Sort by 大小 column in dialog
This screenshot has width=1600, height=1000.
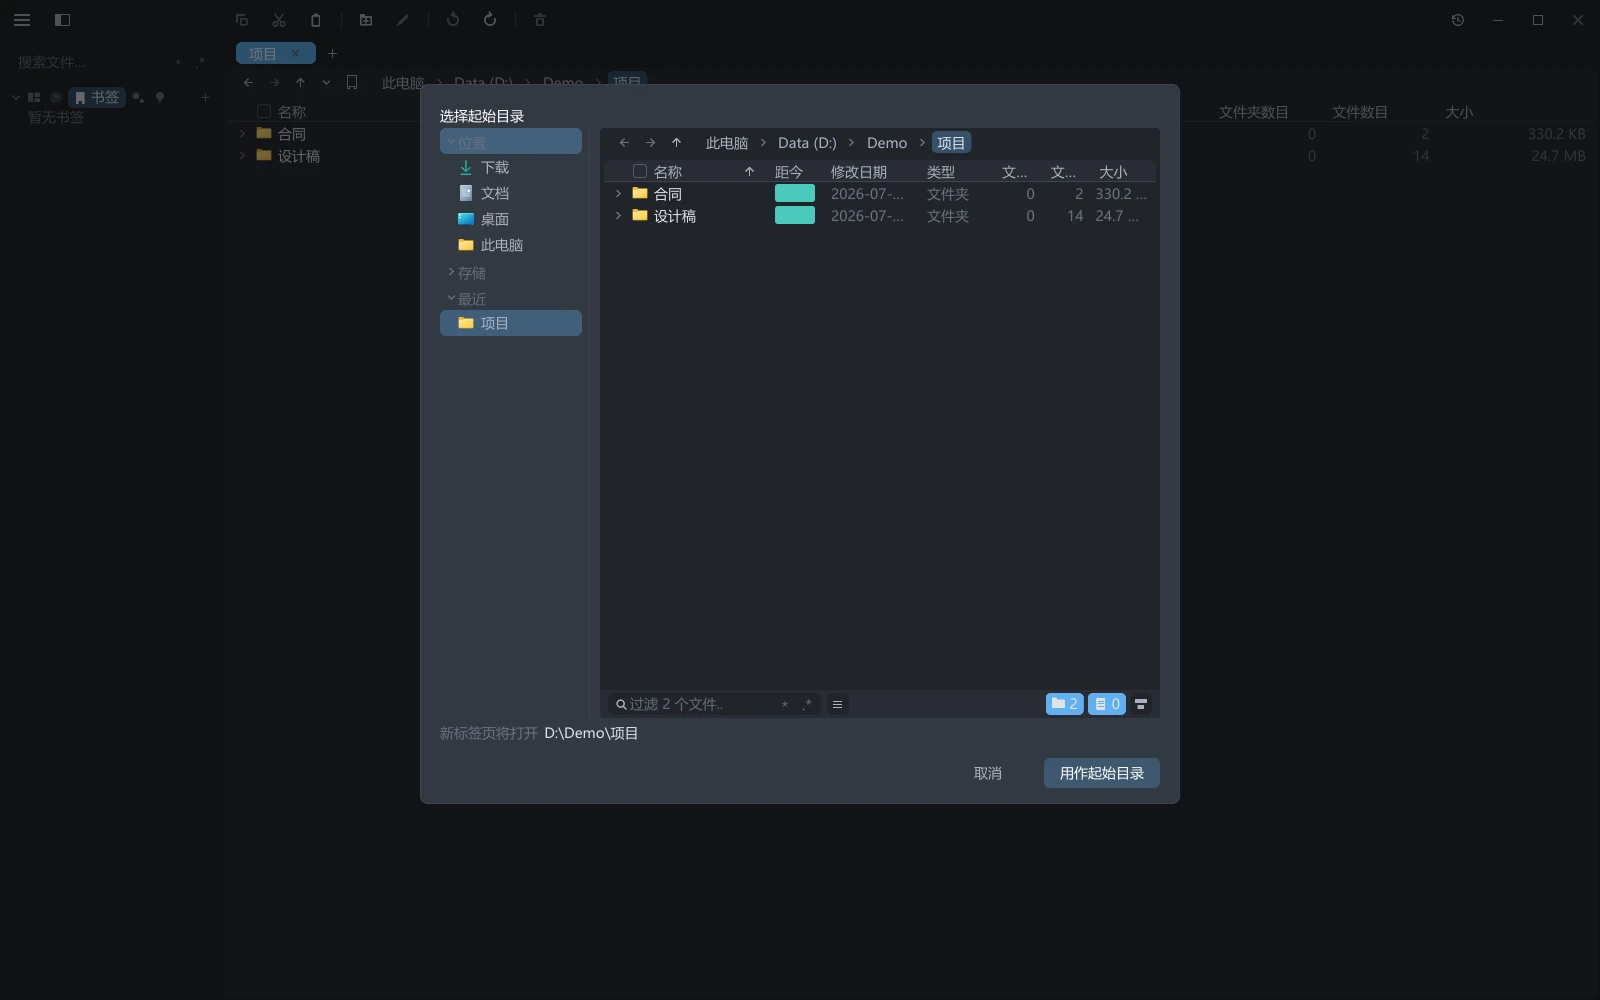click(1113, 172)
